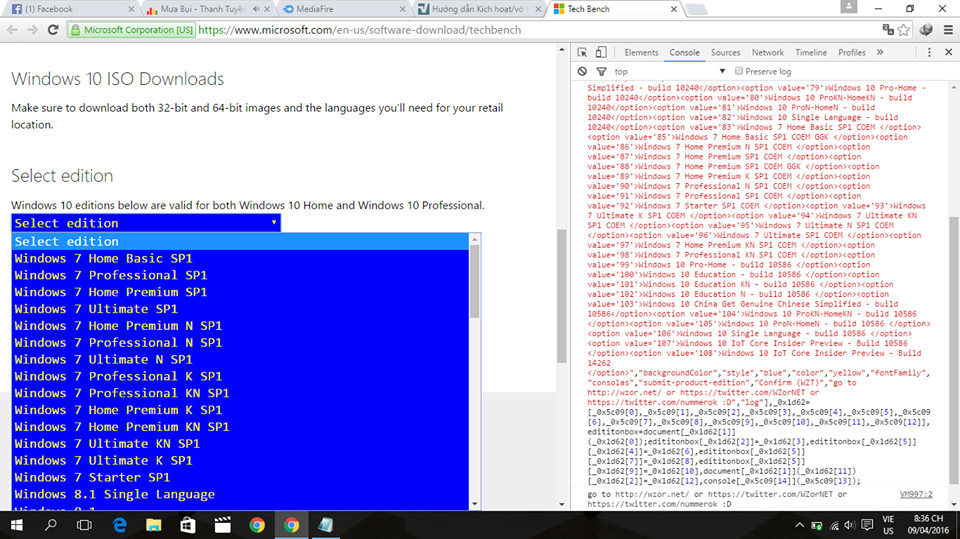Choose Windows 7 Ultimate N SP1
The height and width of the screenshot is (539, 960).
pyautogui.click(x=240, y=360)
